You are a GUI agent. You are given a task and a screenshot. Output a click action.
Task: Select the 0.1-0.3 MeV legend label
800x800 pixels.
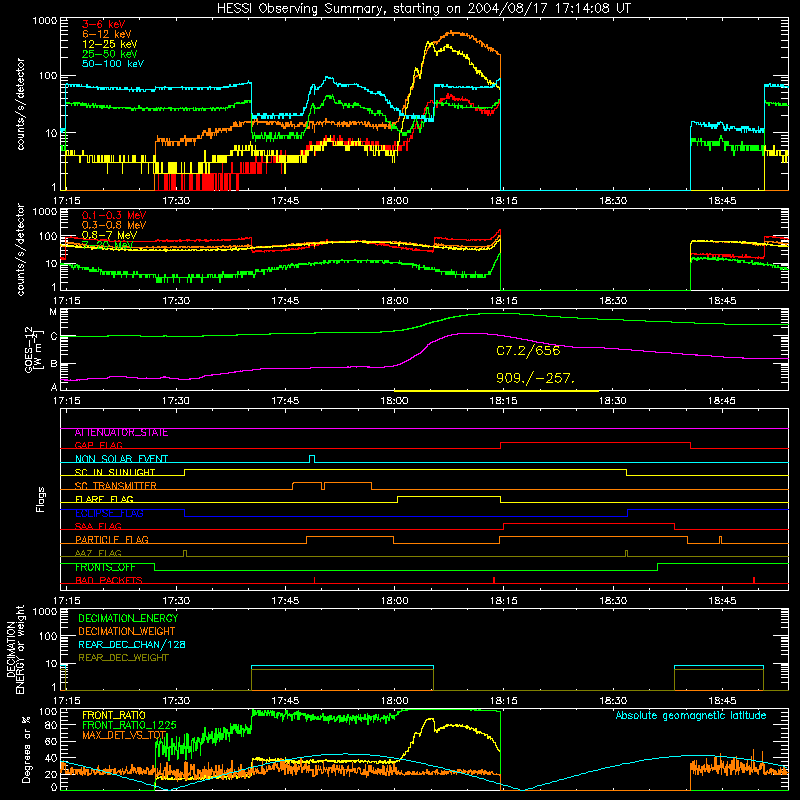[114, 215]
